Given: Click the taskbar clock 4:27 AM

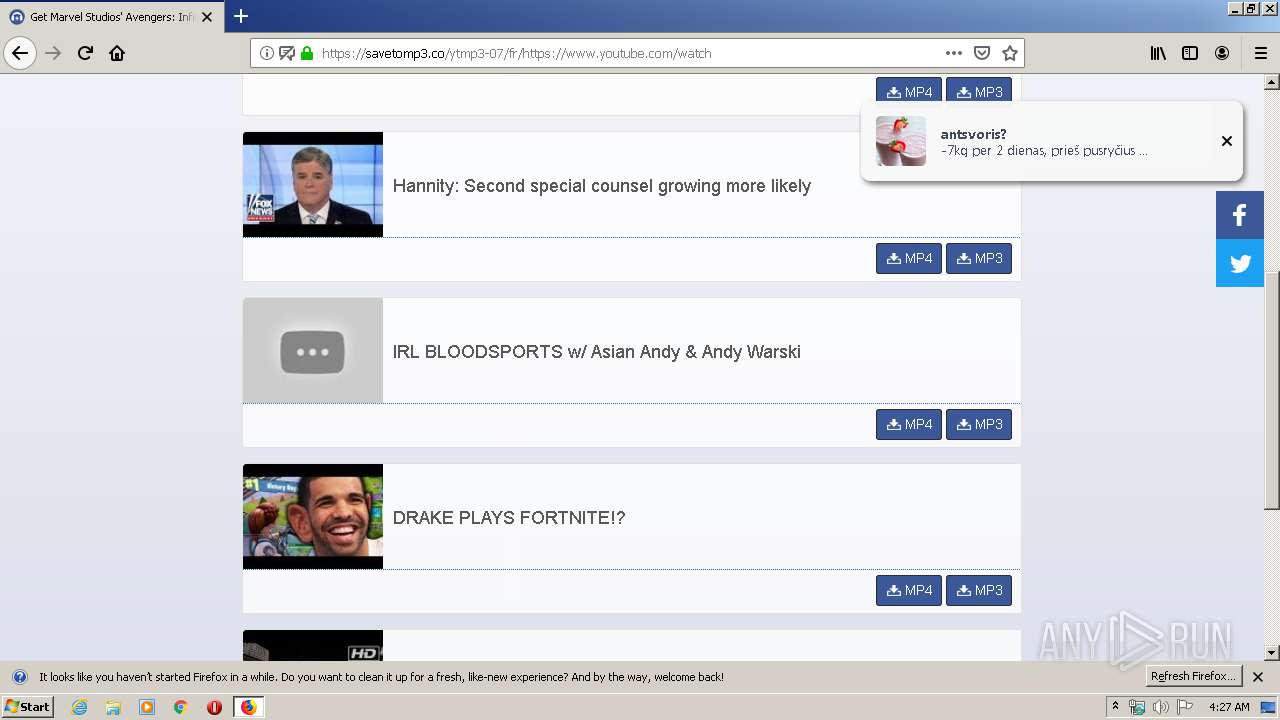Looking at the screenshot, I should (x=1229, y=707).
